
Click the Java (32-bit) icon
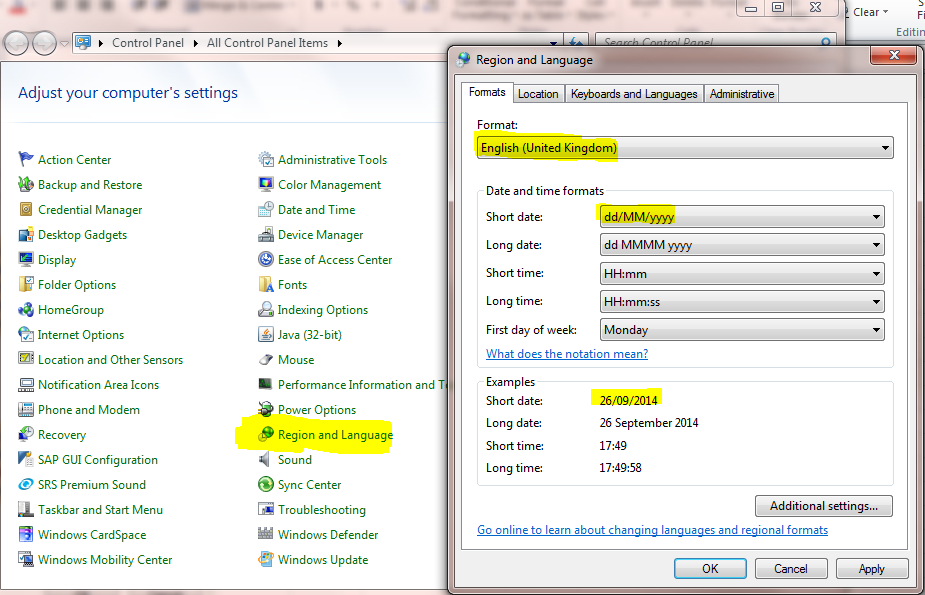pos(266,335)
